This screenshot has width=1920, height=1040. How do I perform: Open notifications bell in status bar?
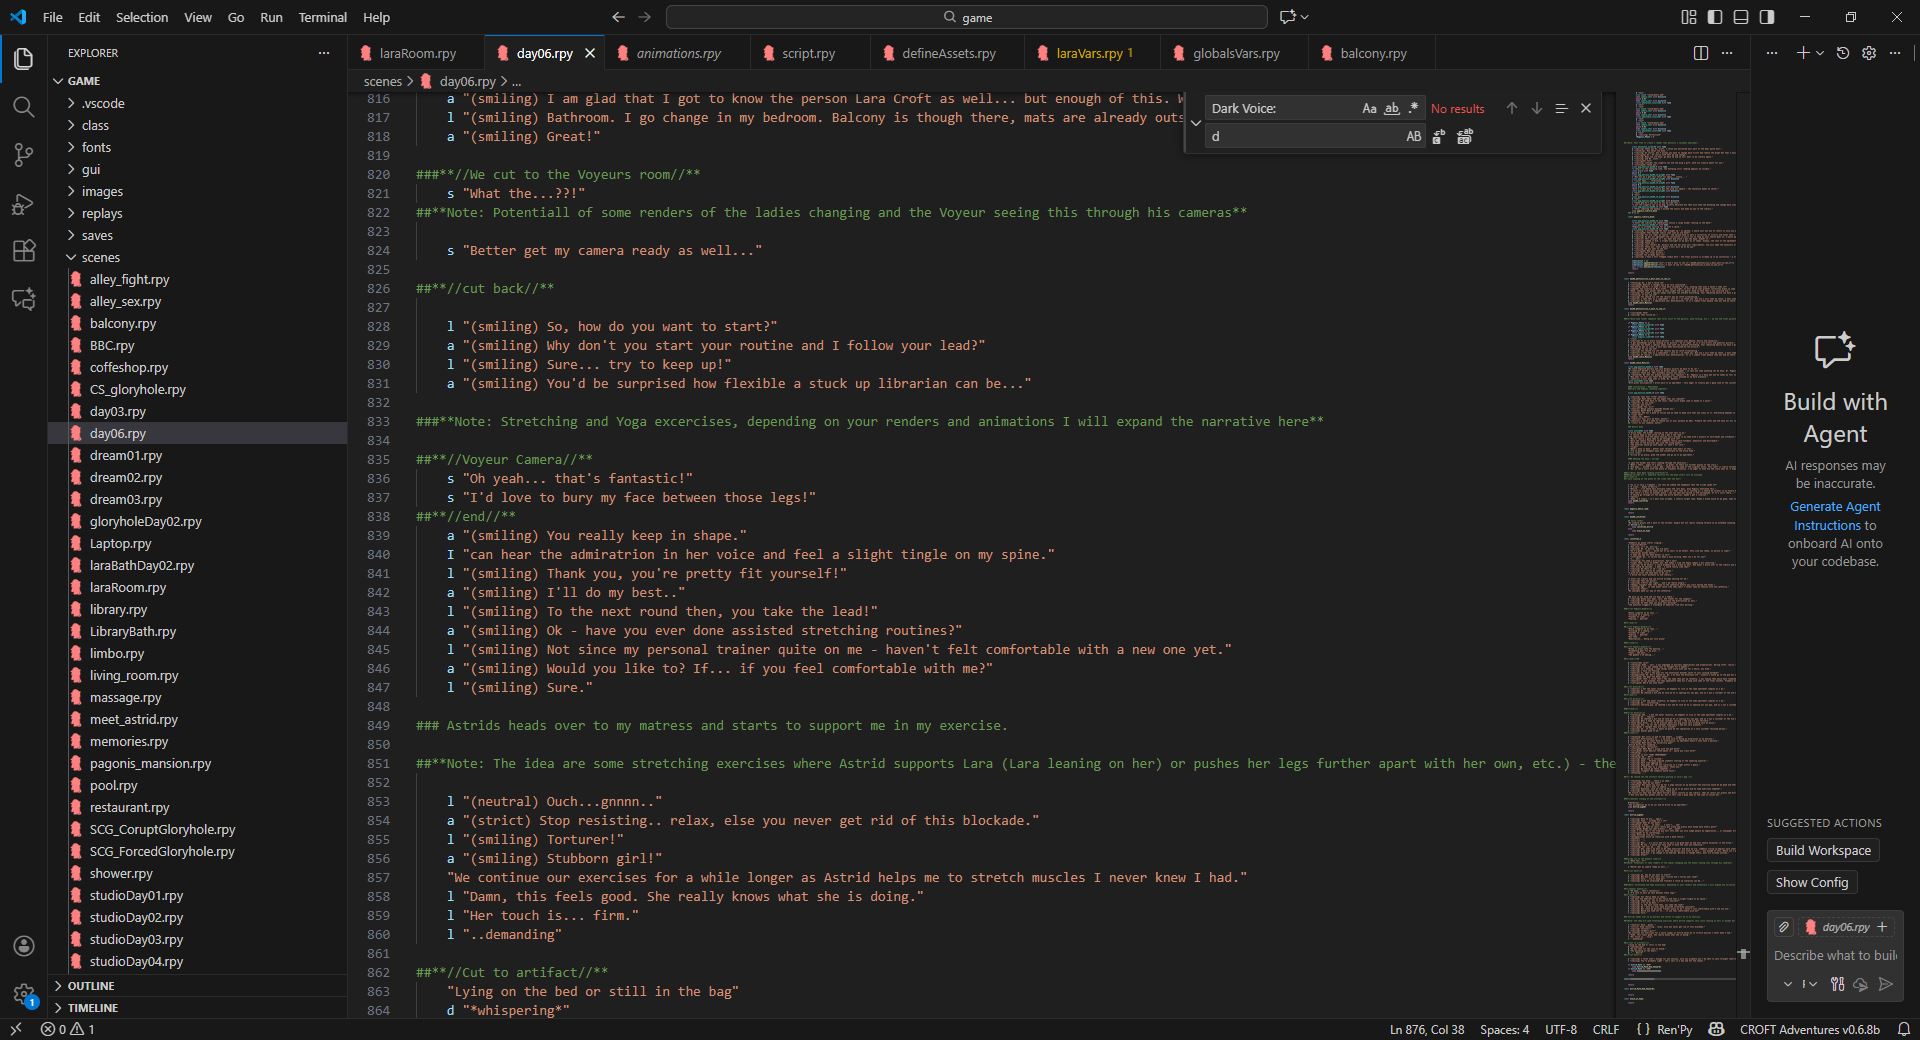[x=1904, y=1029]
